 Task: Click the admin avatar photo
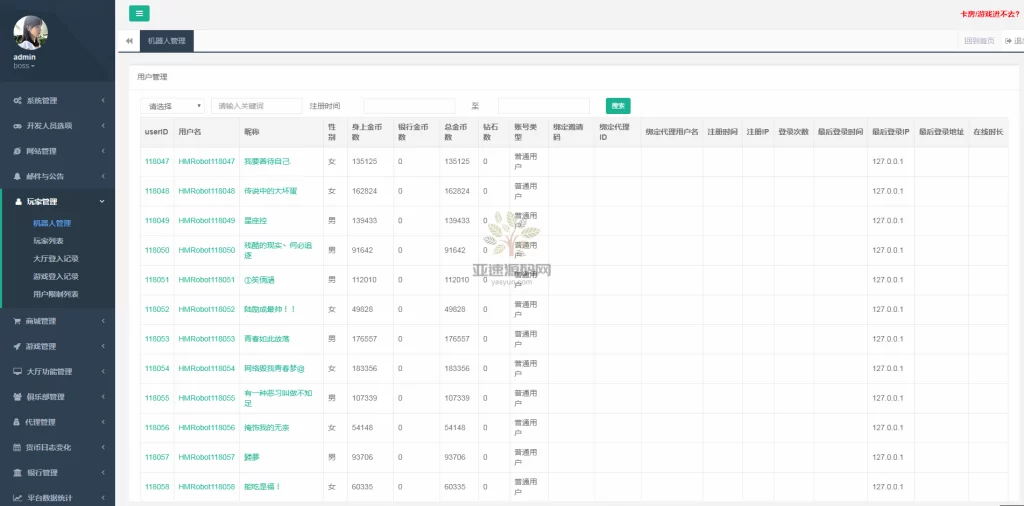pos(30,33)
